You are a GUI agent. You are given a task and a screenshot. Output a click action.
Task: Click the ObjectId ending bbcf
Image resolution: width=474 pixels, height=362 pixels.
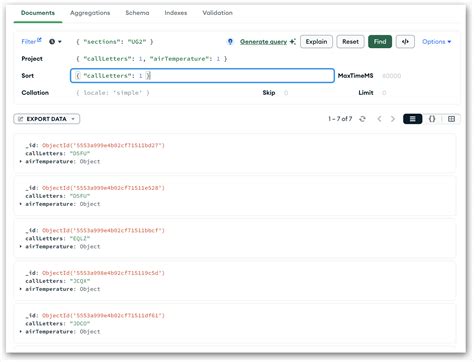pyautogui.click(x=103, y=230)
